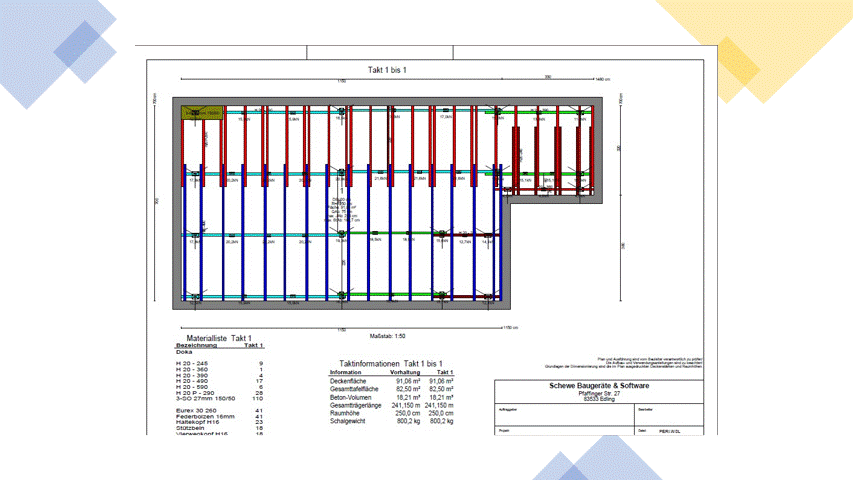
Task: Select 'H 20 P - 290' in the material list
Action: [x=194, y=393]
